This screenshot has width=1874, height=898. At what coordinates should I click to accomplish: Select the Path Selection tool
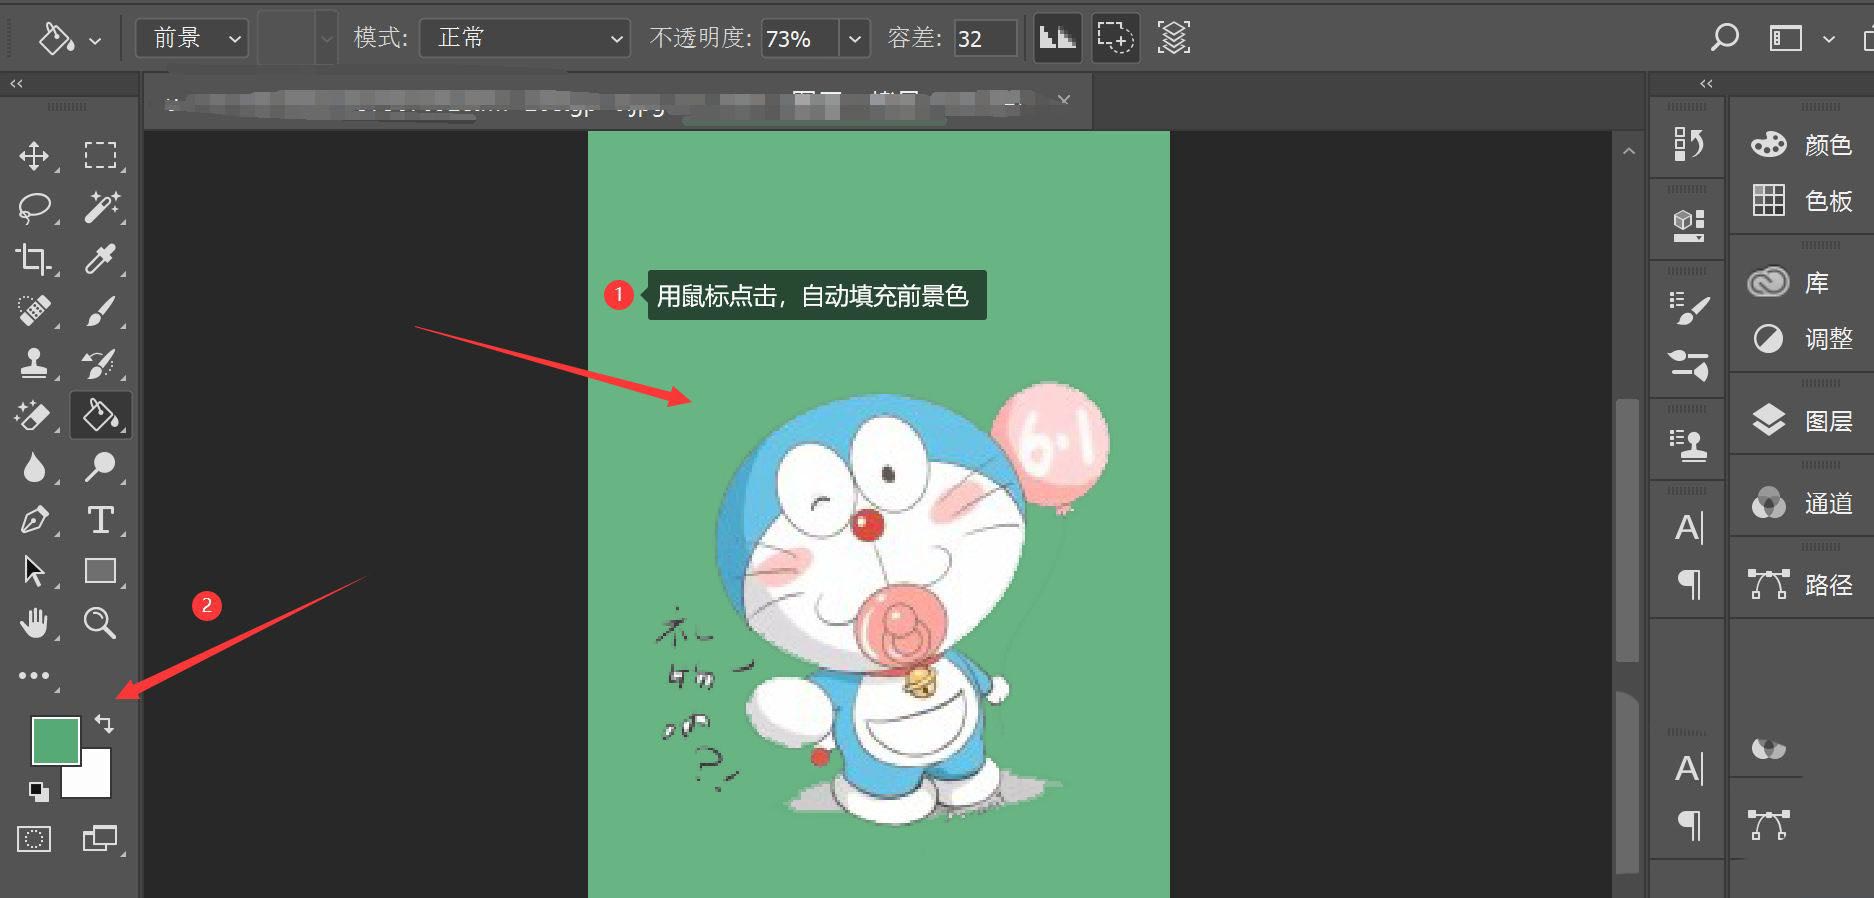coord(35,571)
